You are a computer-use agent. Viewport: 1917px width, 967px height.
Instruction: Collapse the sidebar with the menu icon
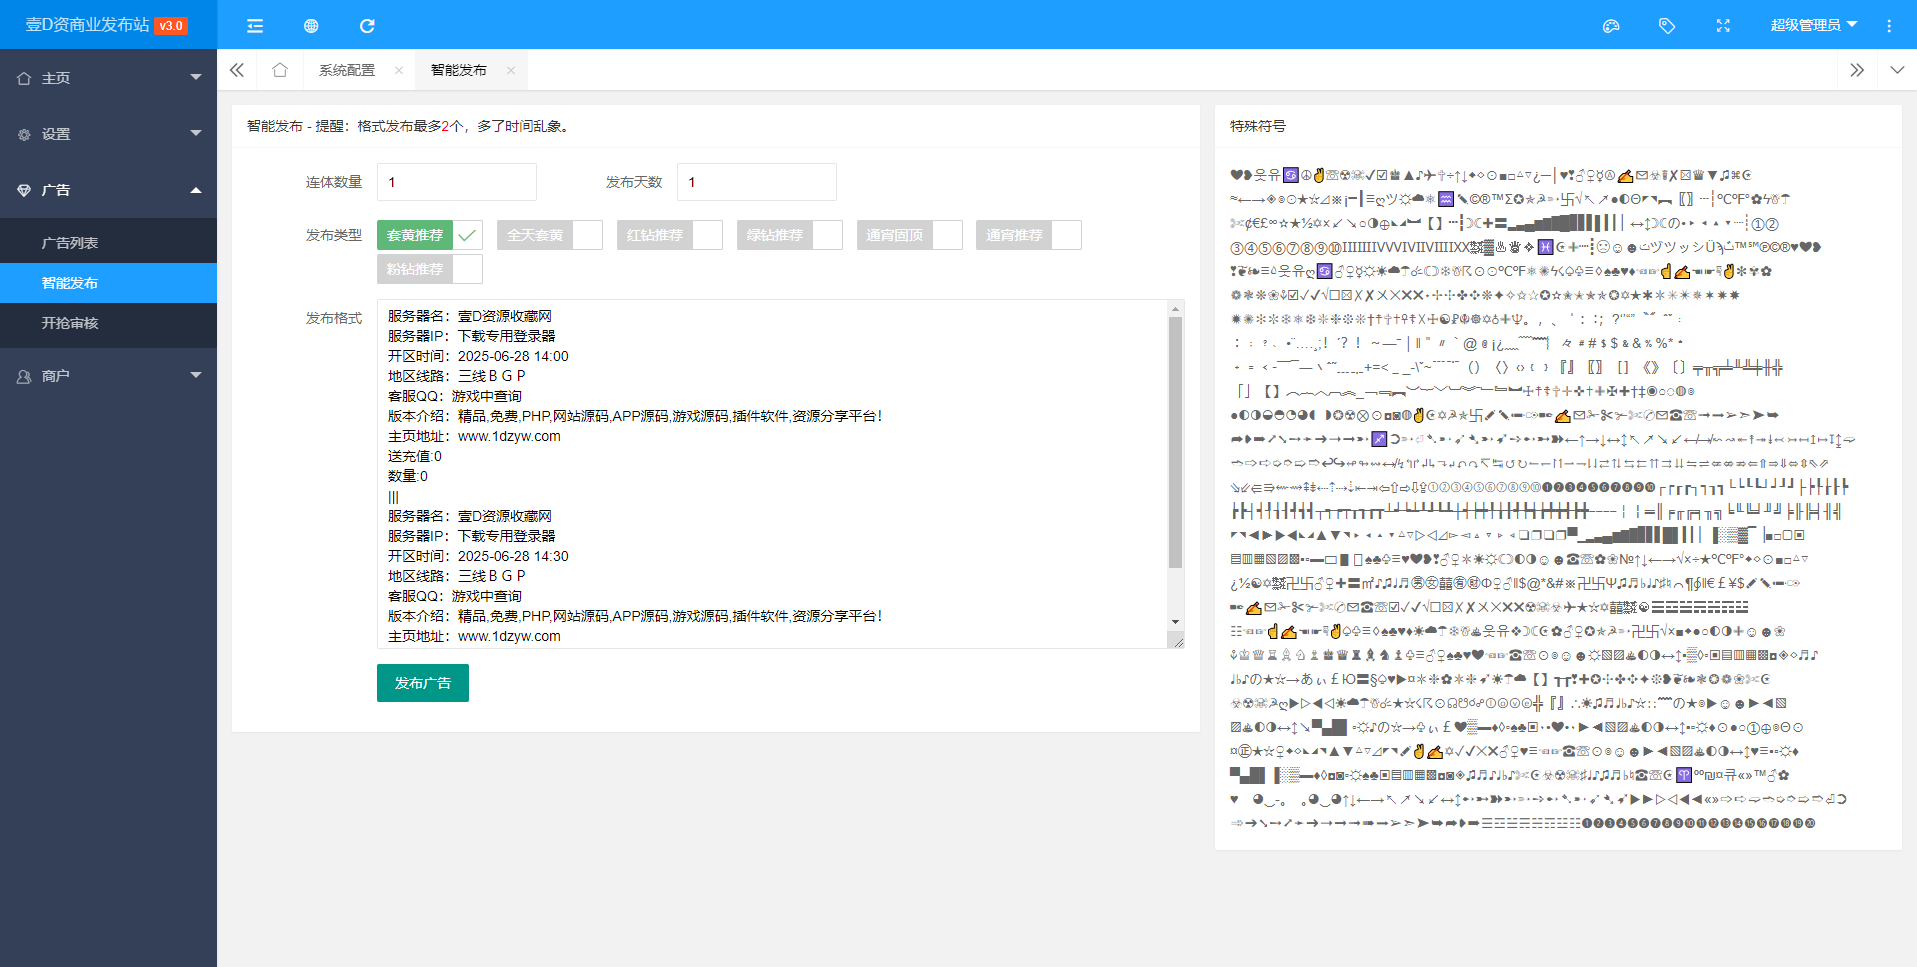[x=255, y=26]
